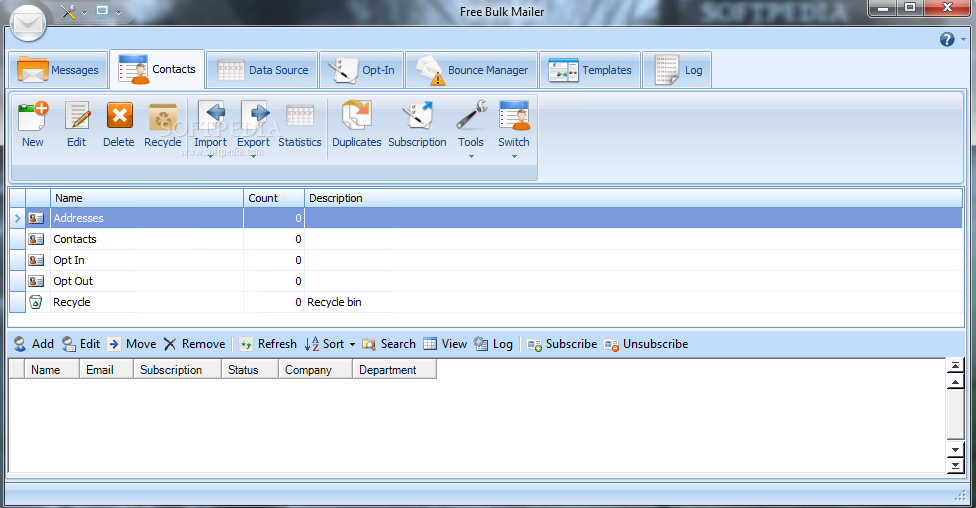This screenshot has height=508, width=976.
Task: Click the Unsubscribe button
Action: (646, 344)
